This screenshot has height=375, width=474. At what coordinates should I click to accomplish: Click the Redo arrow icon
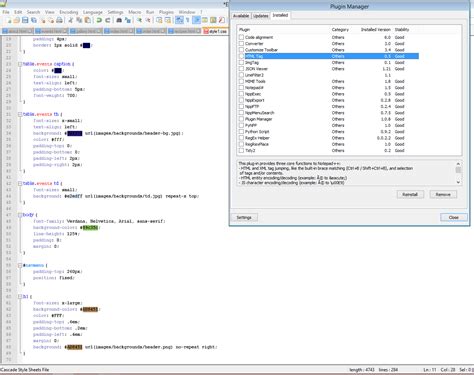pyautogui.click(x=108, y=20)
